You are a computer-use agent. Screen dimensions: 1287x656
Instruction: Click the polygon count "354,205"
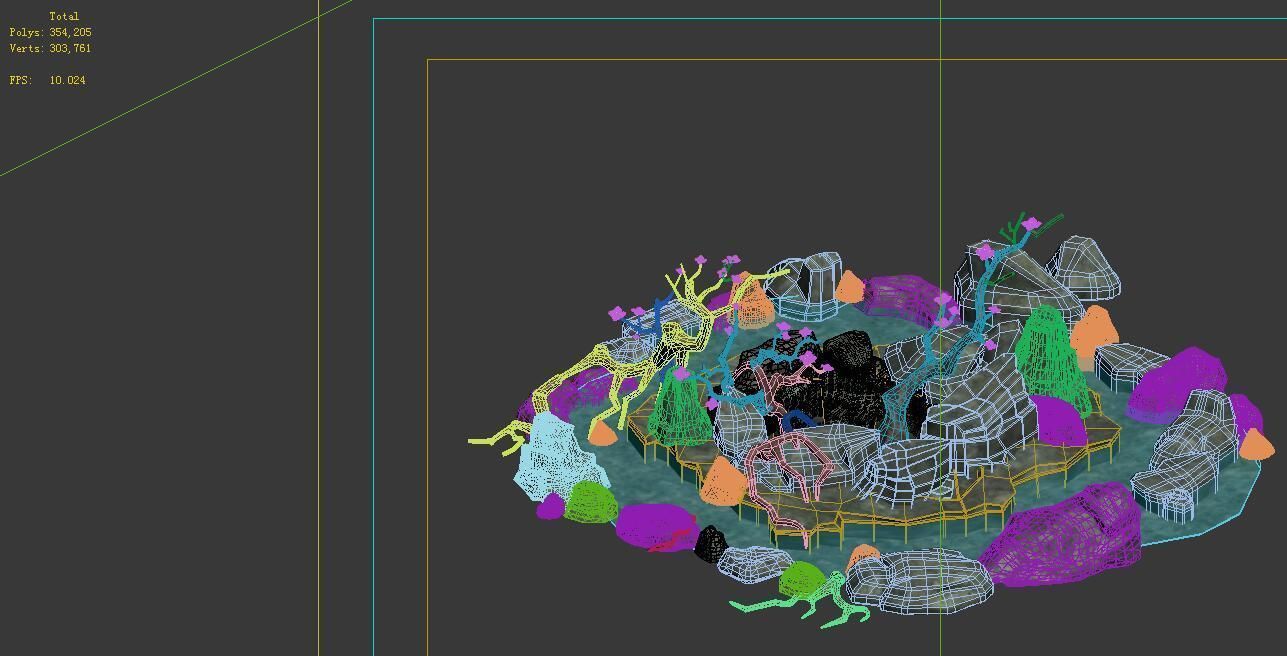point(70,32)
